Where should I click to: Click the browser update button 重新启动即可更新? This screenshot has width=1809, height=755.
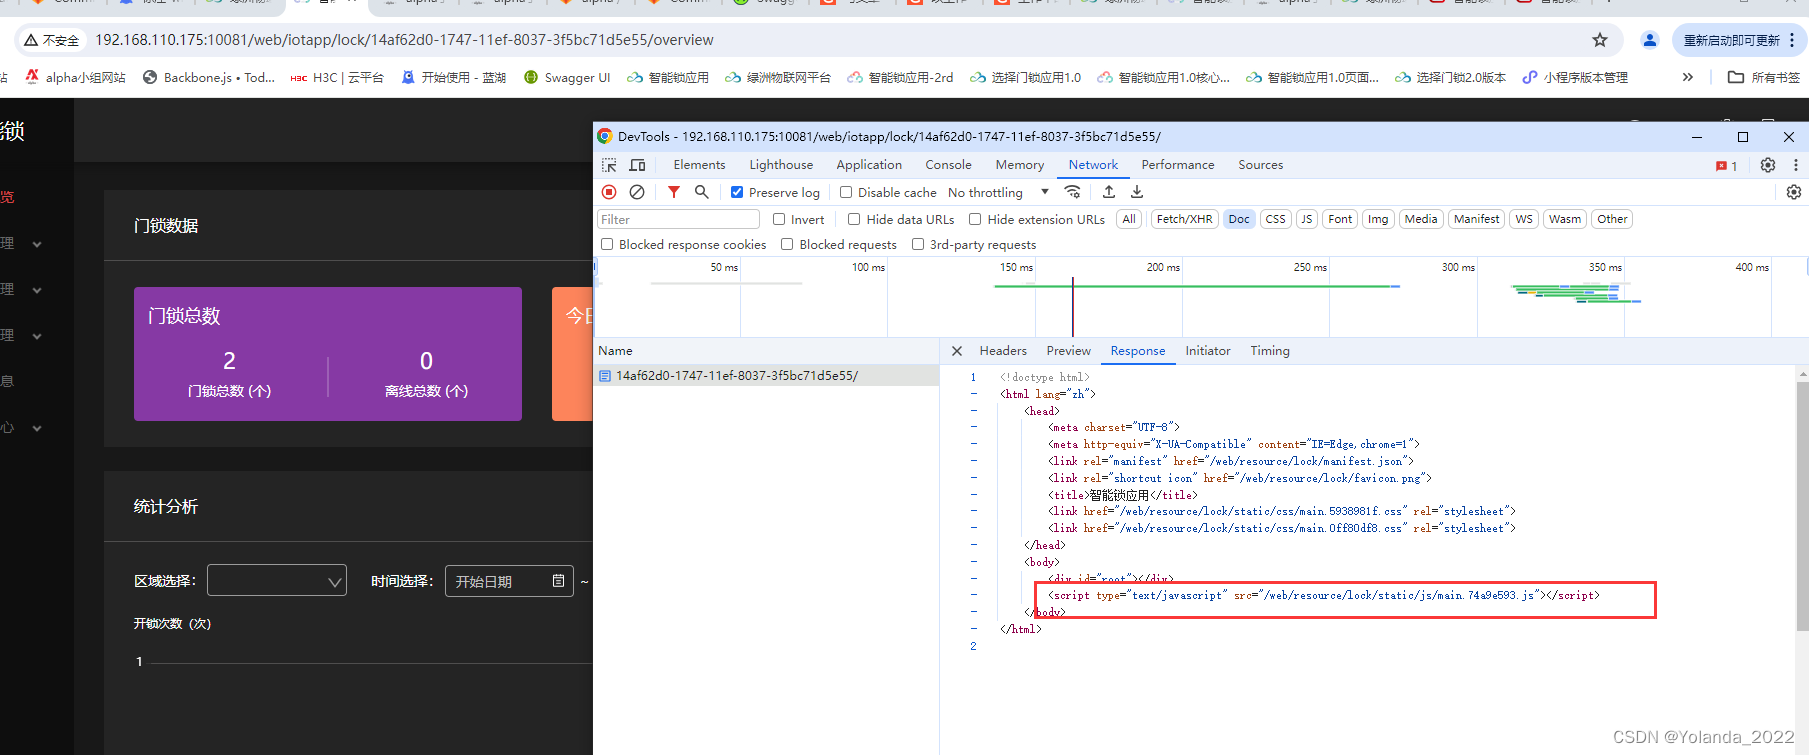[x=1738, y=40]
